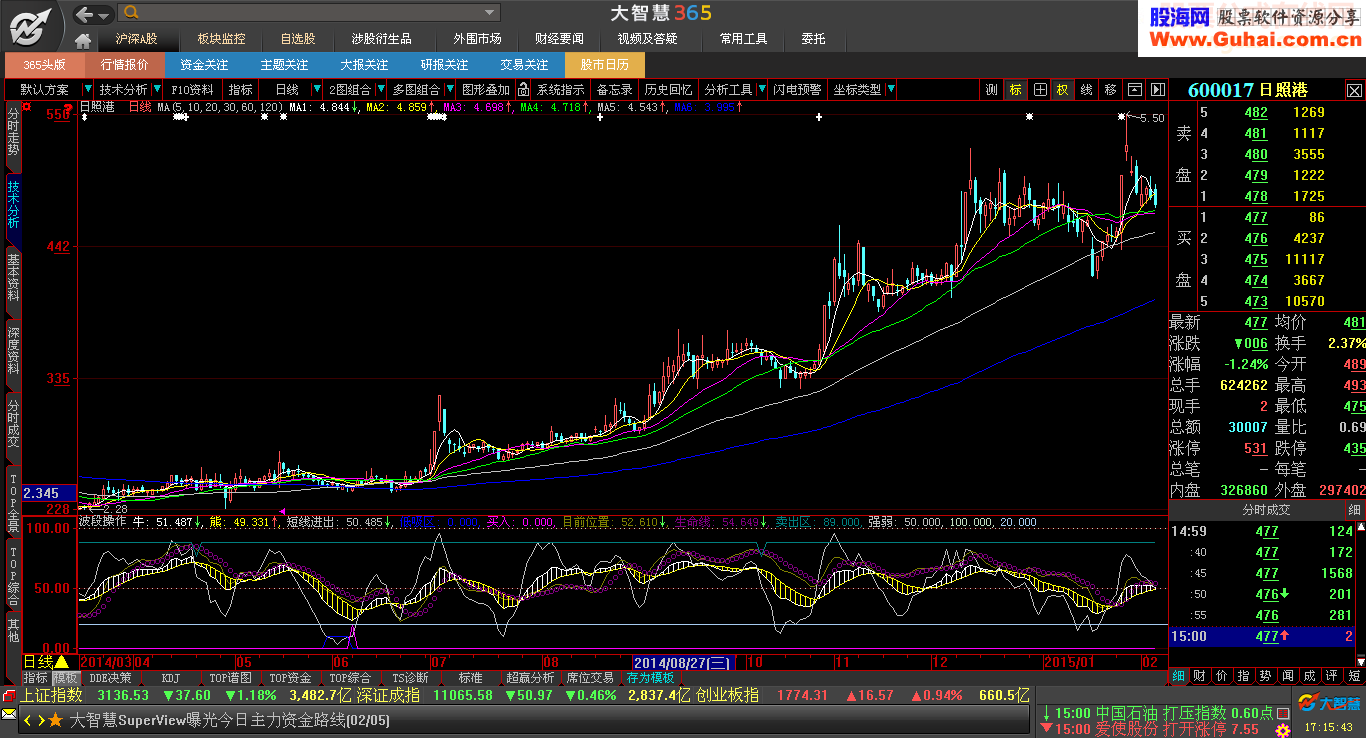Open the search box dropdown arrow
This screenshot has width=1366, height=738.
tap(490, 13)
